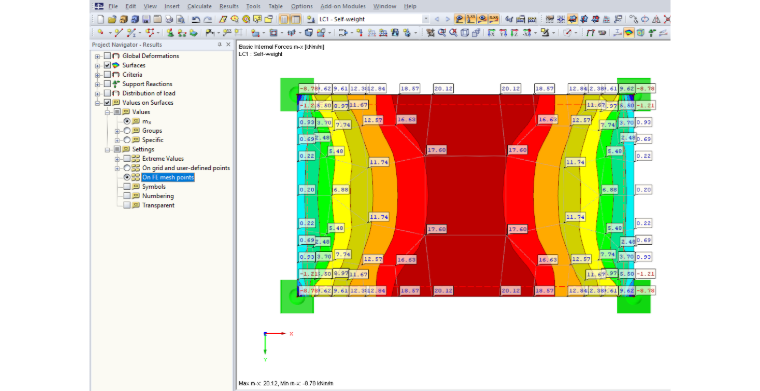
Task: Open the Calculate menu
Action: pos(199,6)
